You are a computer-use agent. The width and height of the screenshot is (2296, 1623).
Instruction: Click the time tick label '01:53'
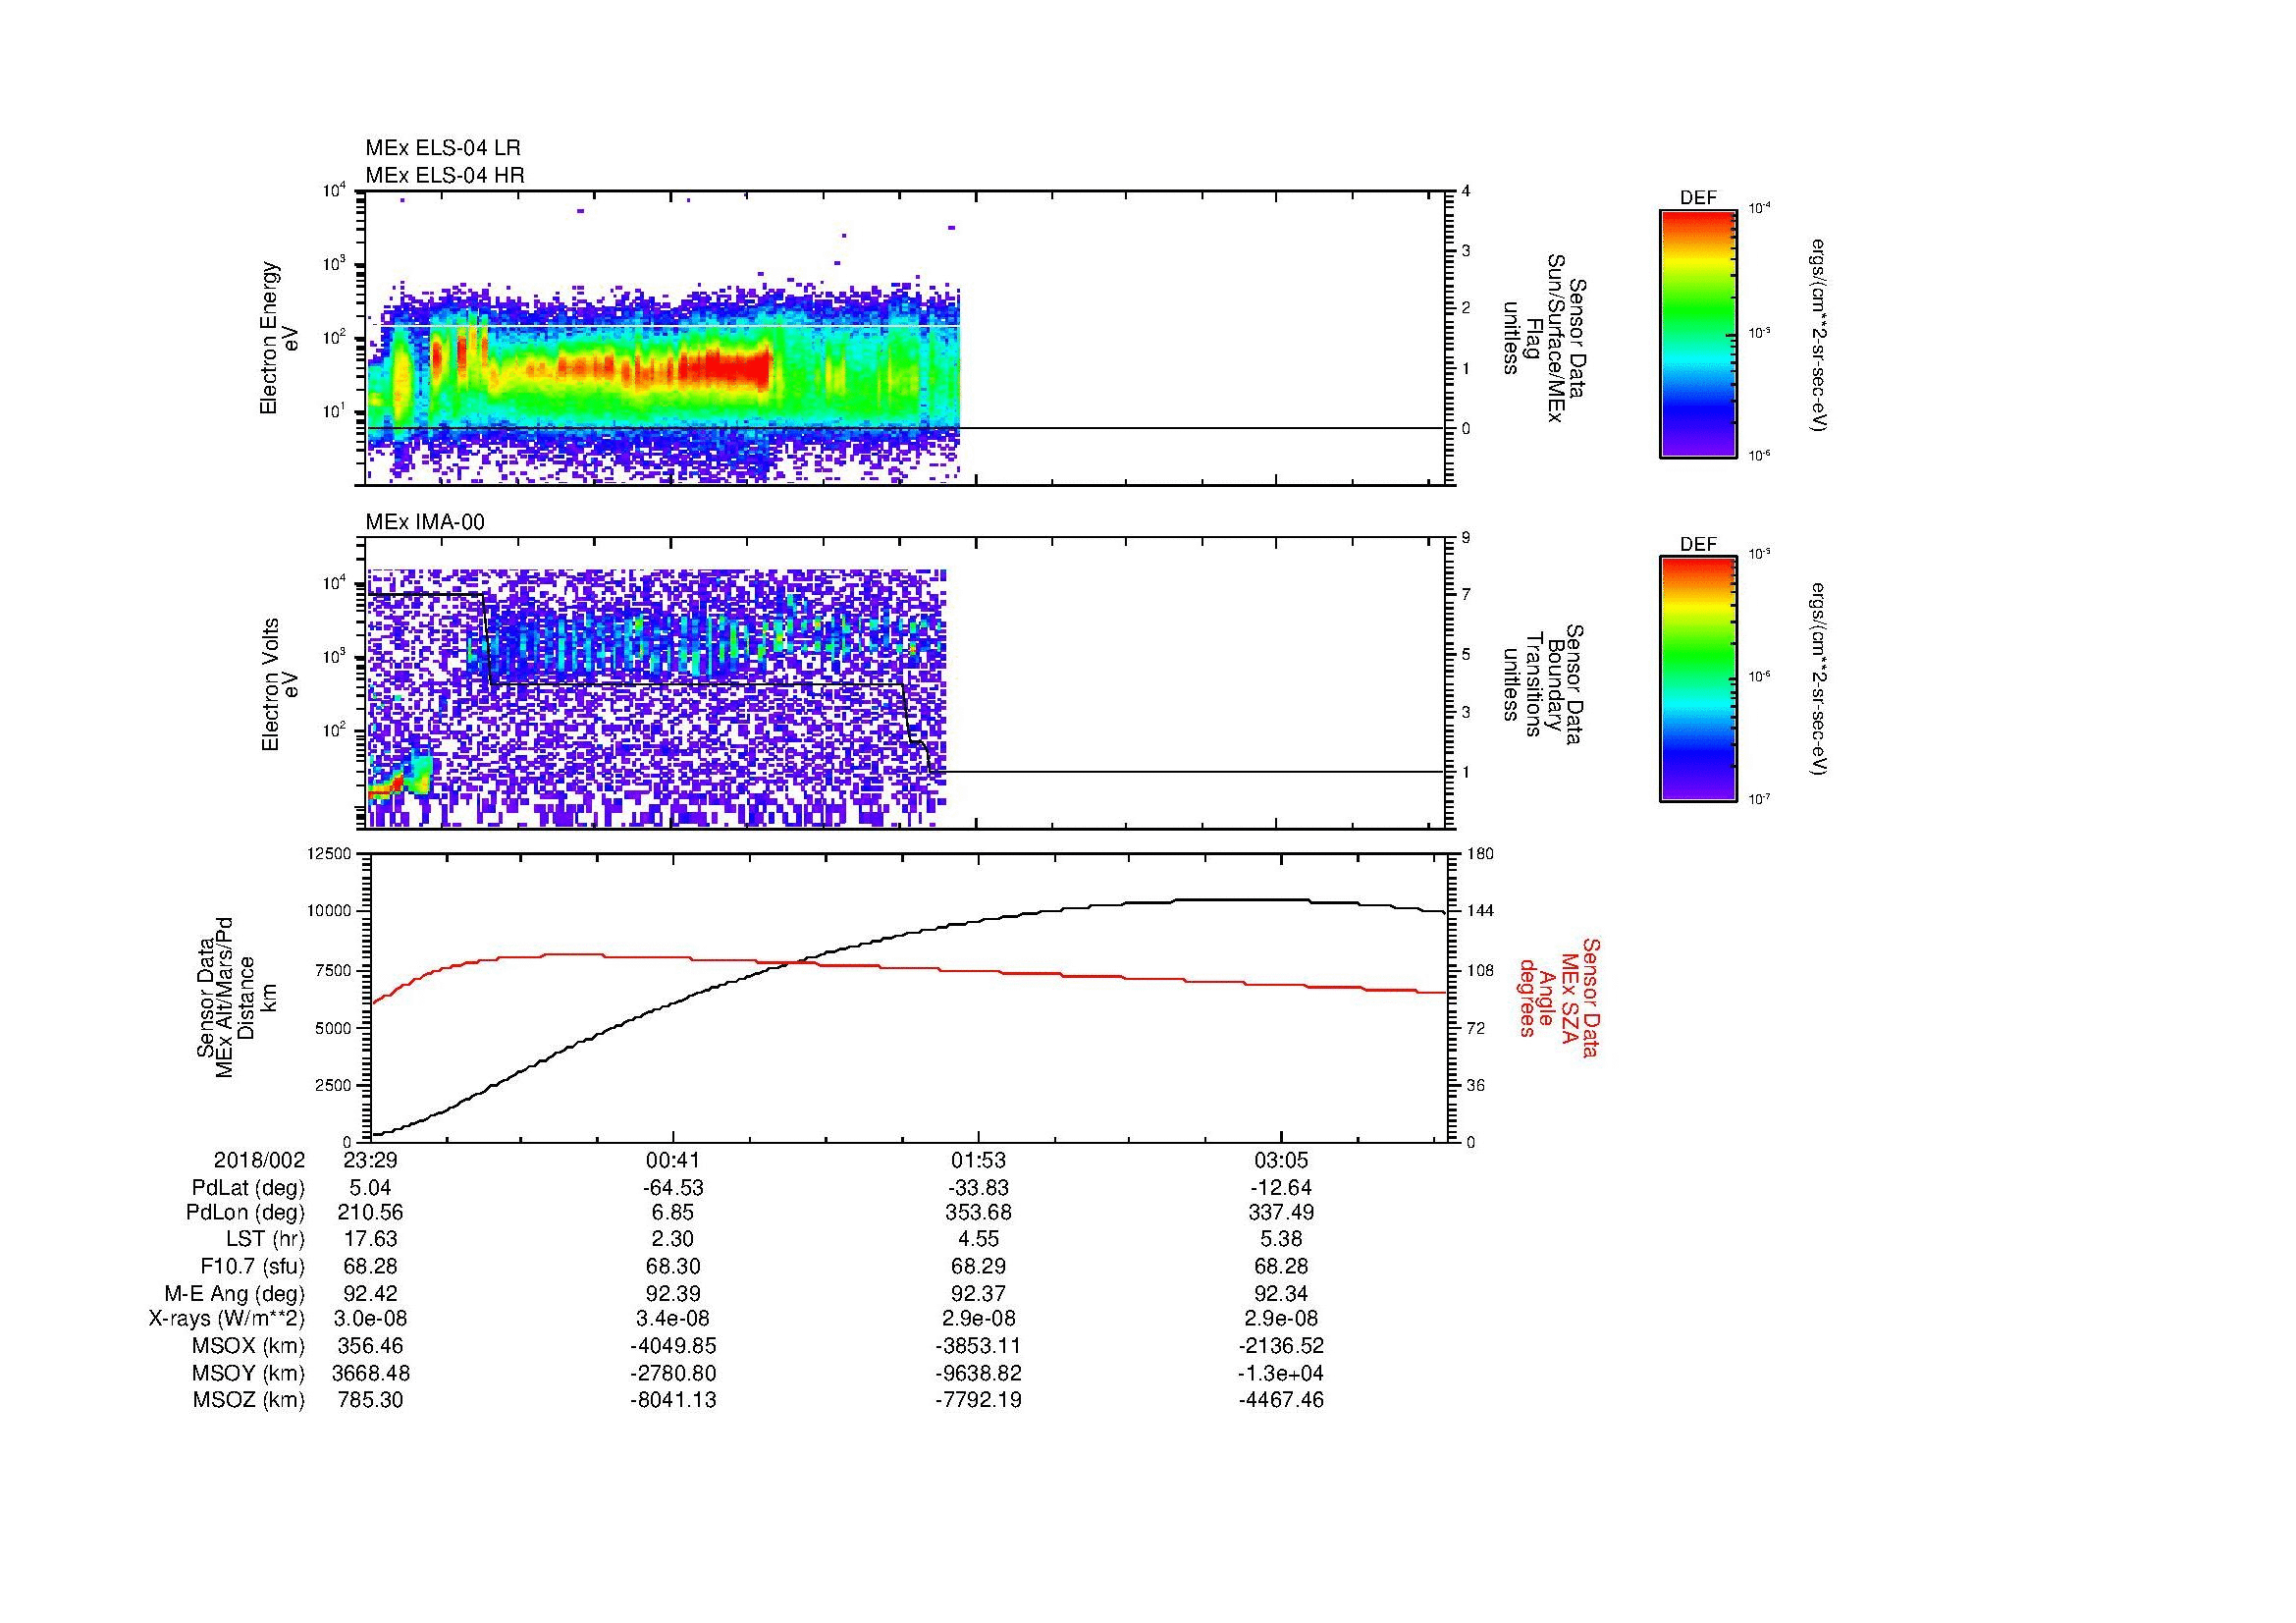click(977, 1161)
